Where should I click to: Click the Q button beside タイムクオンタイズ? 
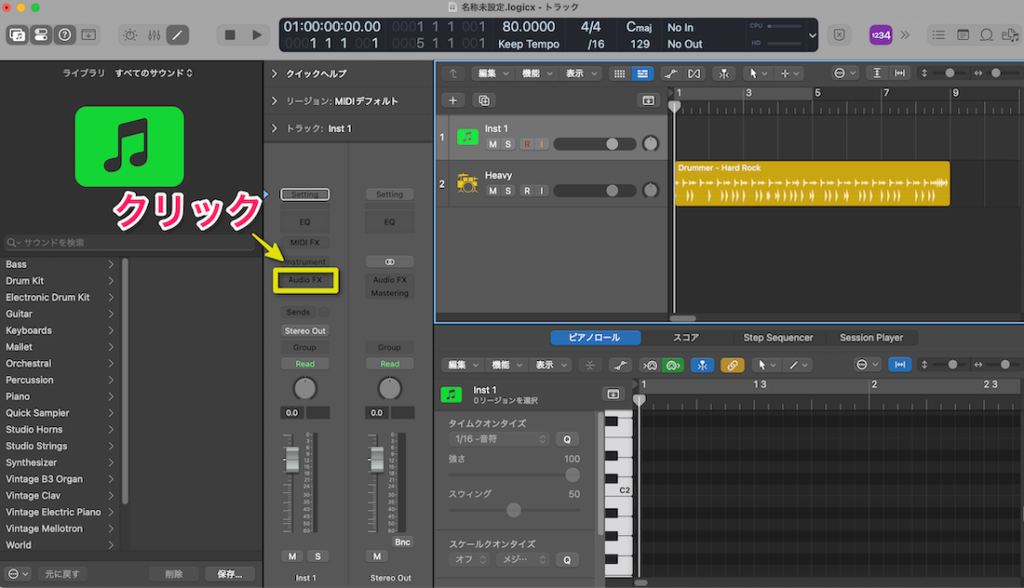(567, 440)
